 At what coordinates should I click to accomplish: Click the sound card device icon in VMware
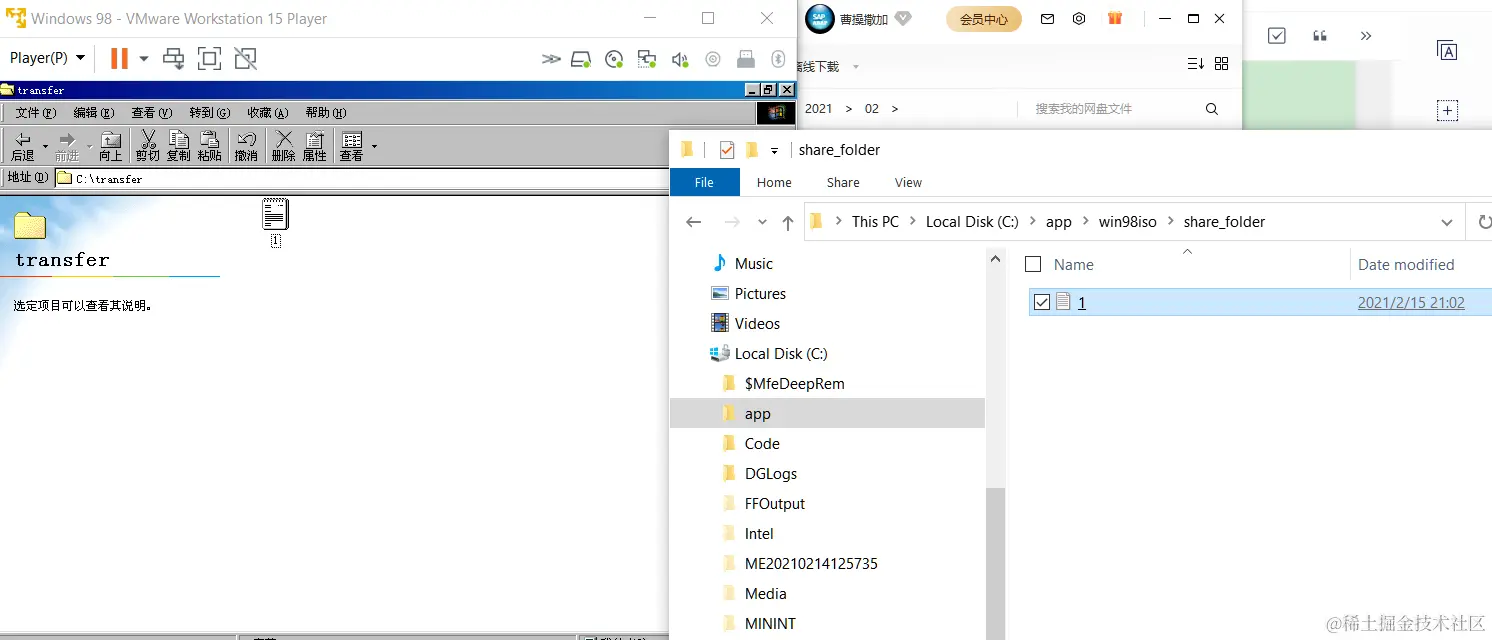click(x=680, y=59)
